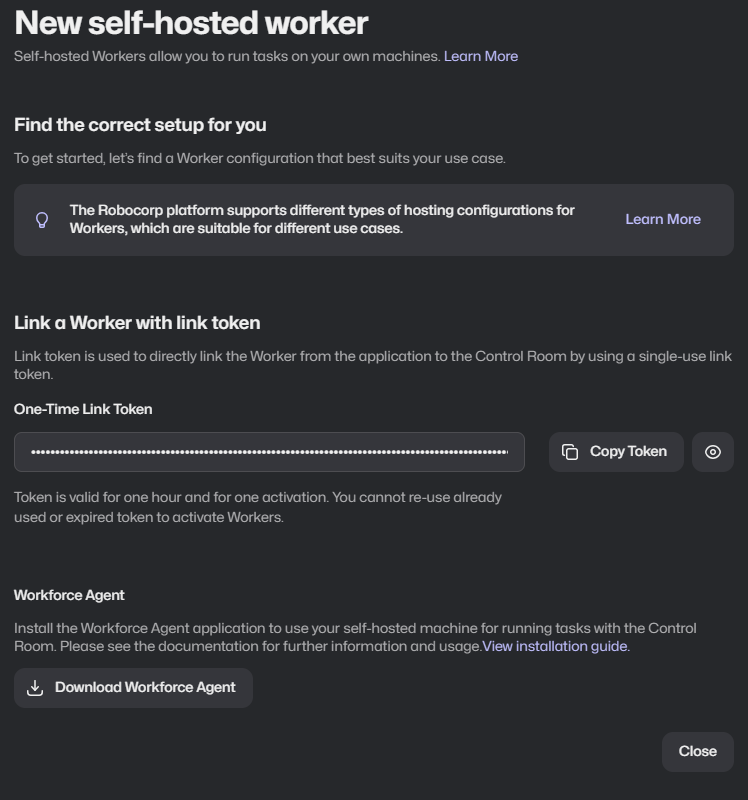The height and width of the screenshot is (800, 748).
Task: Click 'Find the correct setup for you' heading
Action: pyautogui.click(x=140, y=125)
